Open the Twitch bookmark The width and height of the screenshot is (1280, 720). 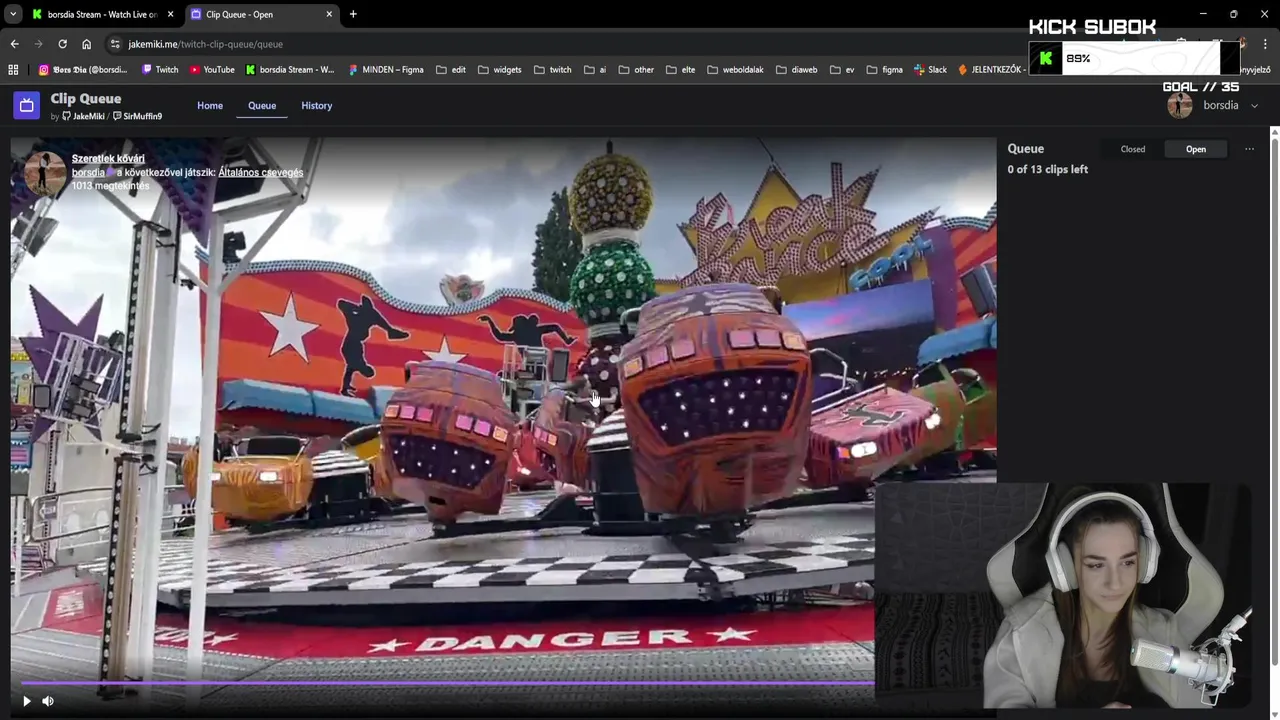pyautogui.click(x=160, y=70)
